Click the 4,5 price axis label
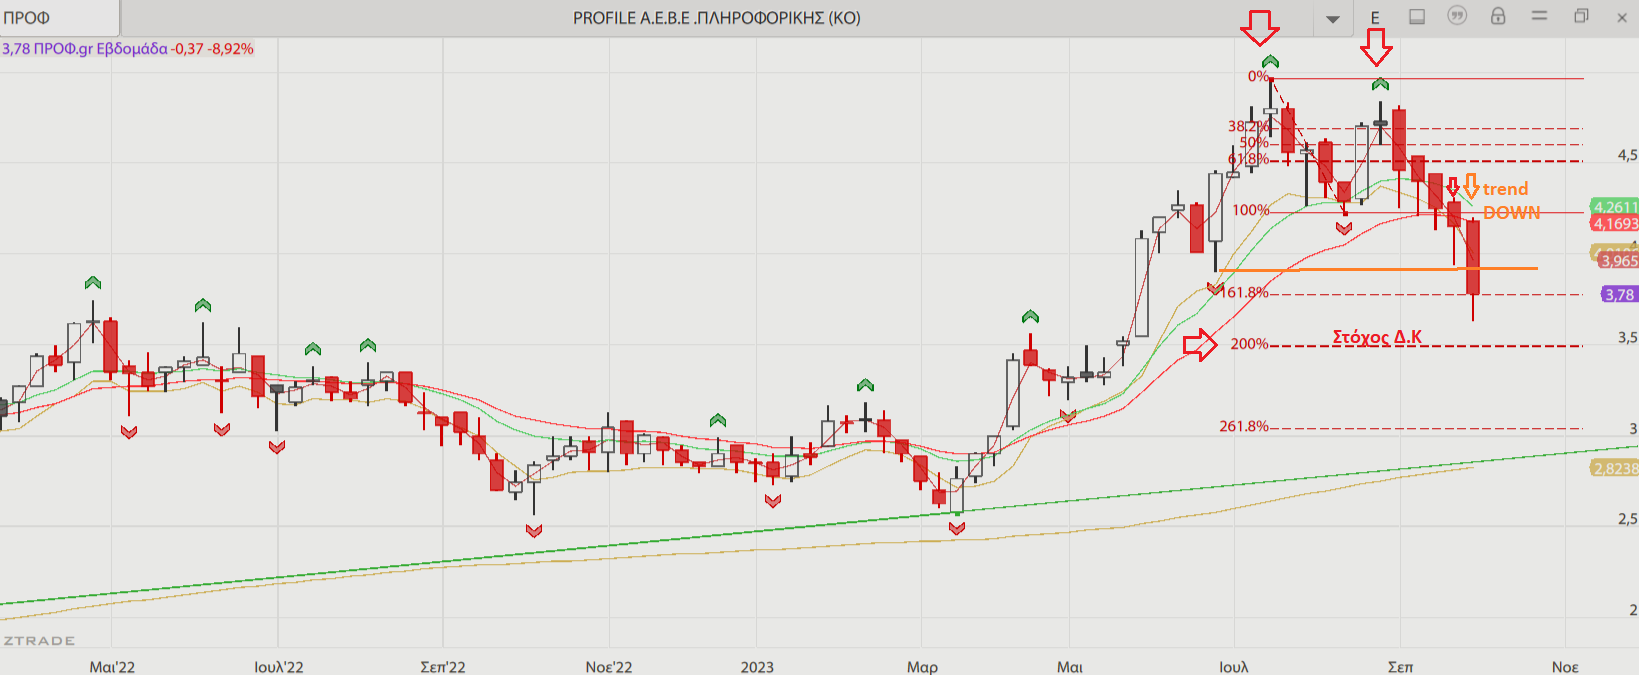This screenshot has height=675, width=1639. (1628, 155)
